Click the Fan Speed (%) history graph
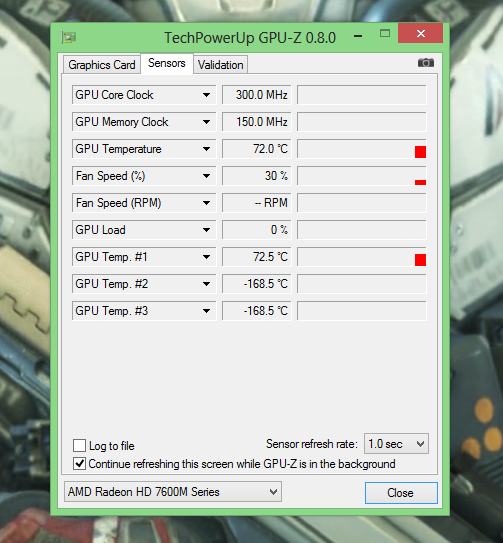The image size is (503, 543). pos(362,176)
